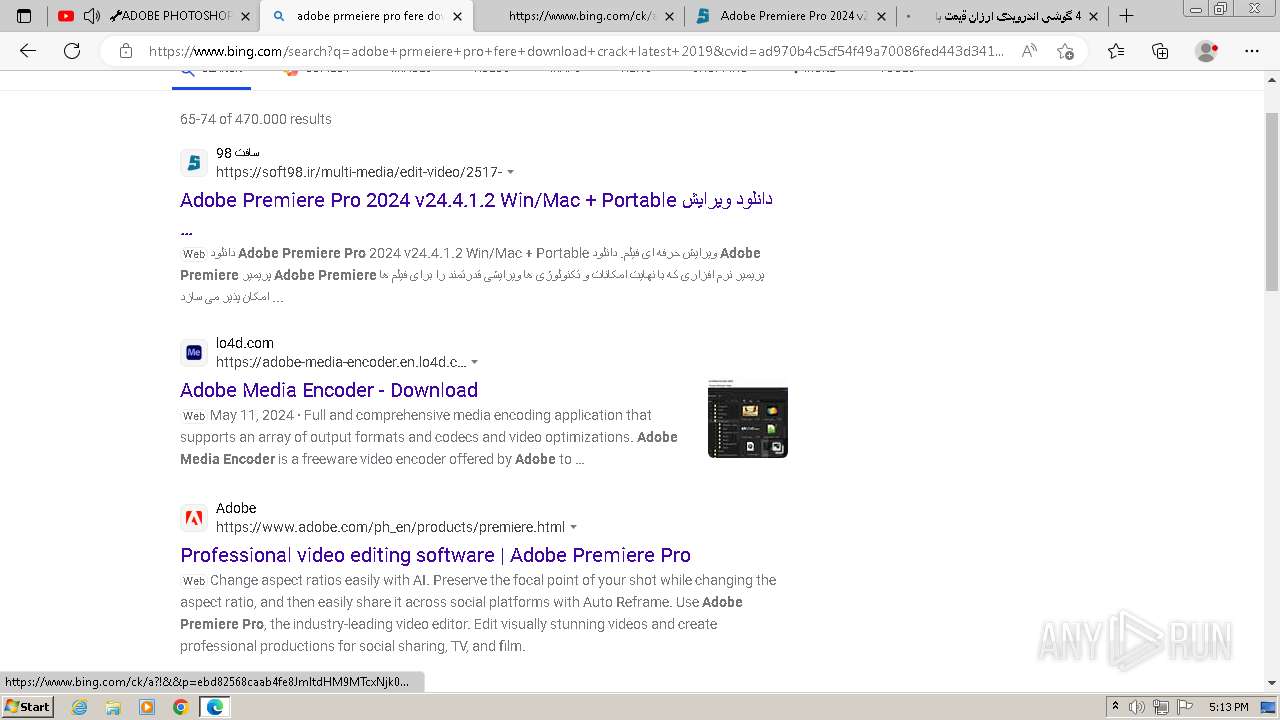Viewport: 1280px width, 720px height.
Task: Select the adobe prmeiere pro search tab
Action: [365, 16]
